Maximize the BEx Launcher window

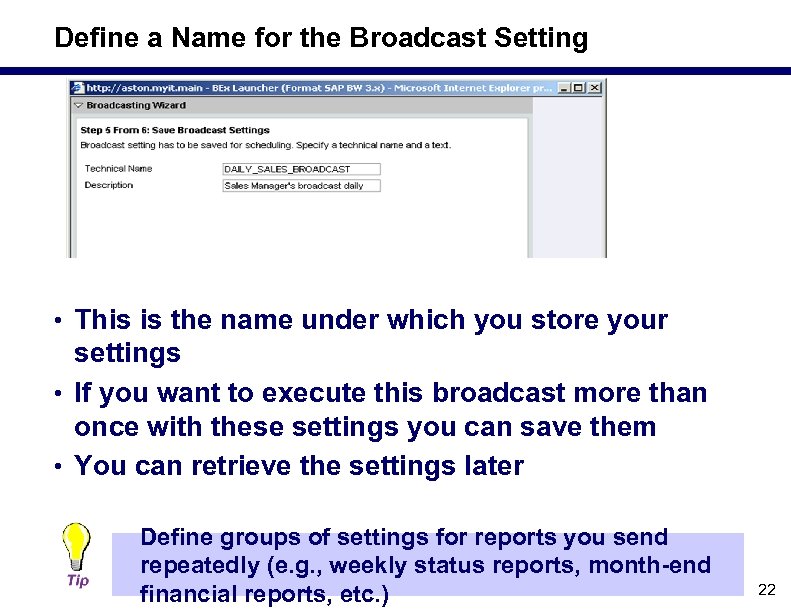(578, 88)
